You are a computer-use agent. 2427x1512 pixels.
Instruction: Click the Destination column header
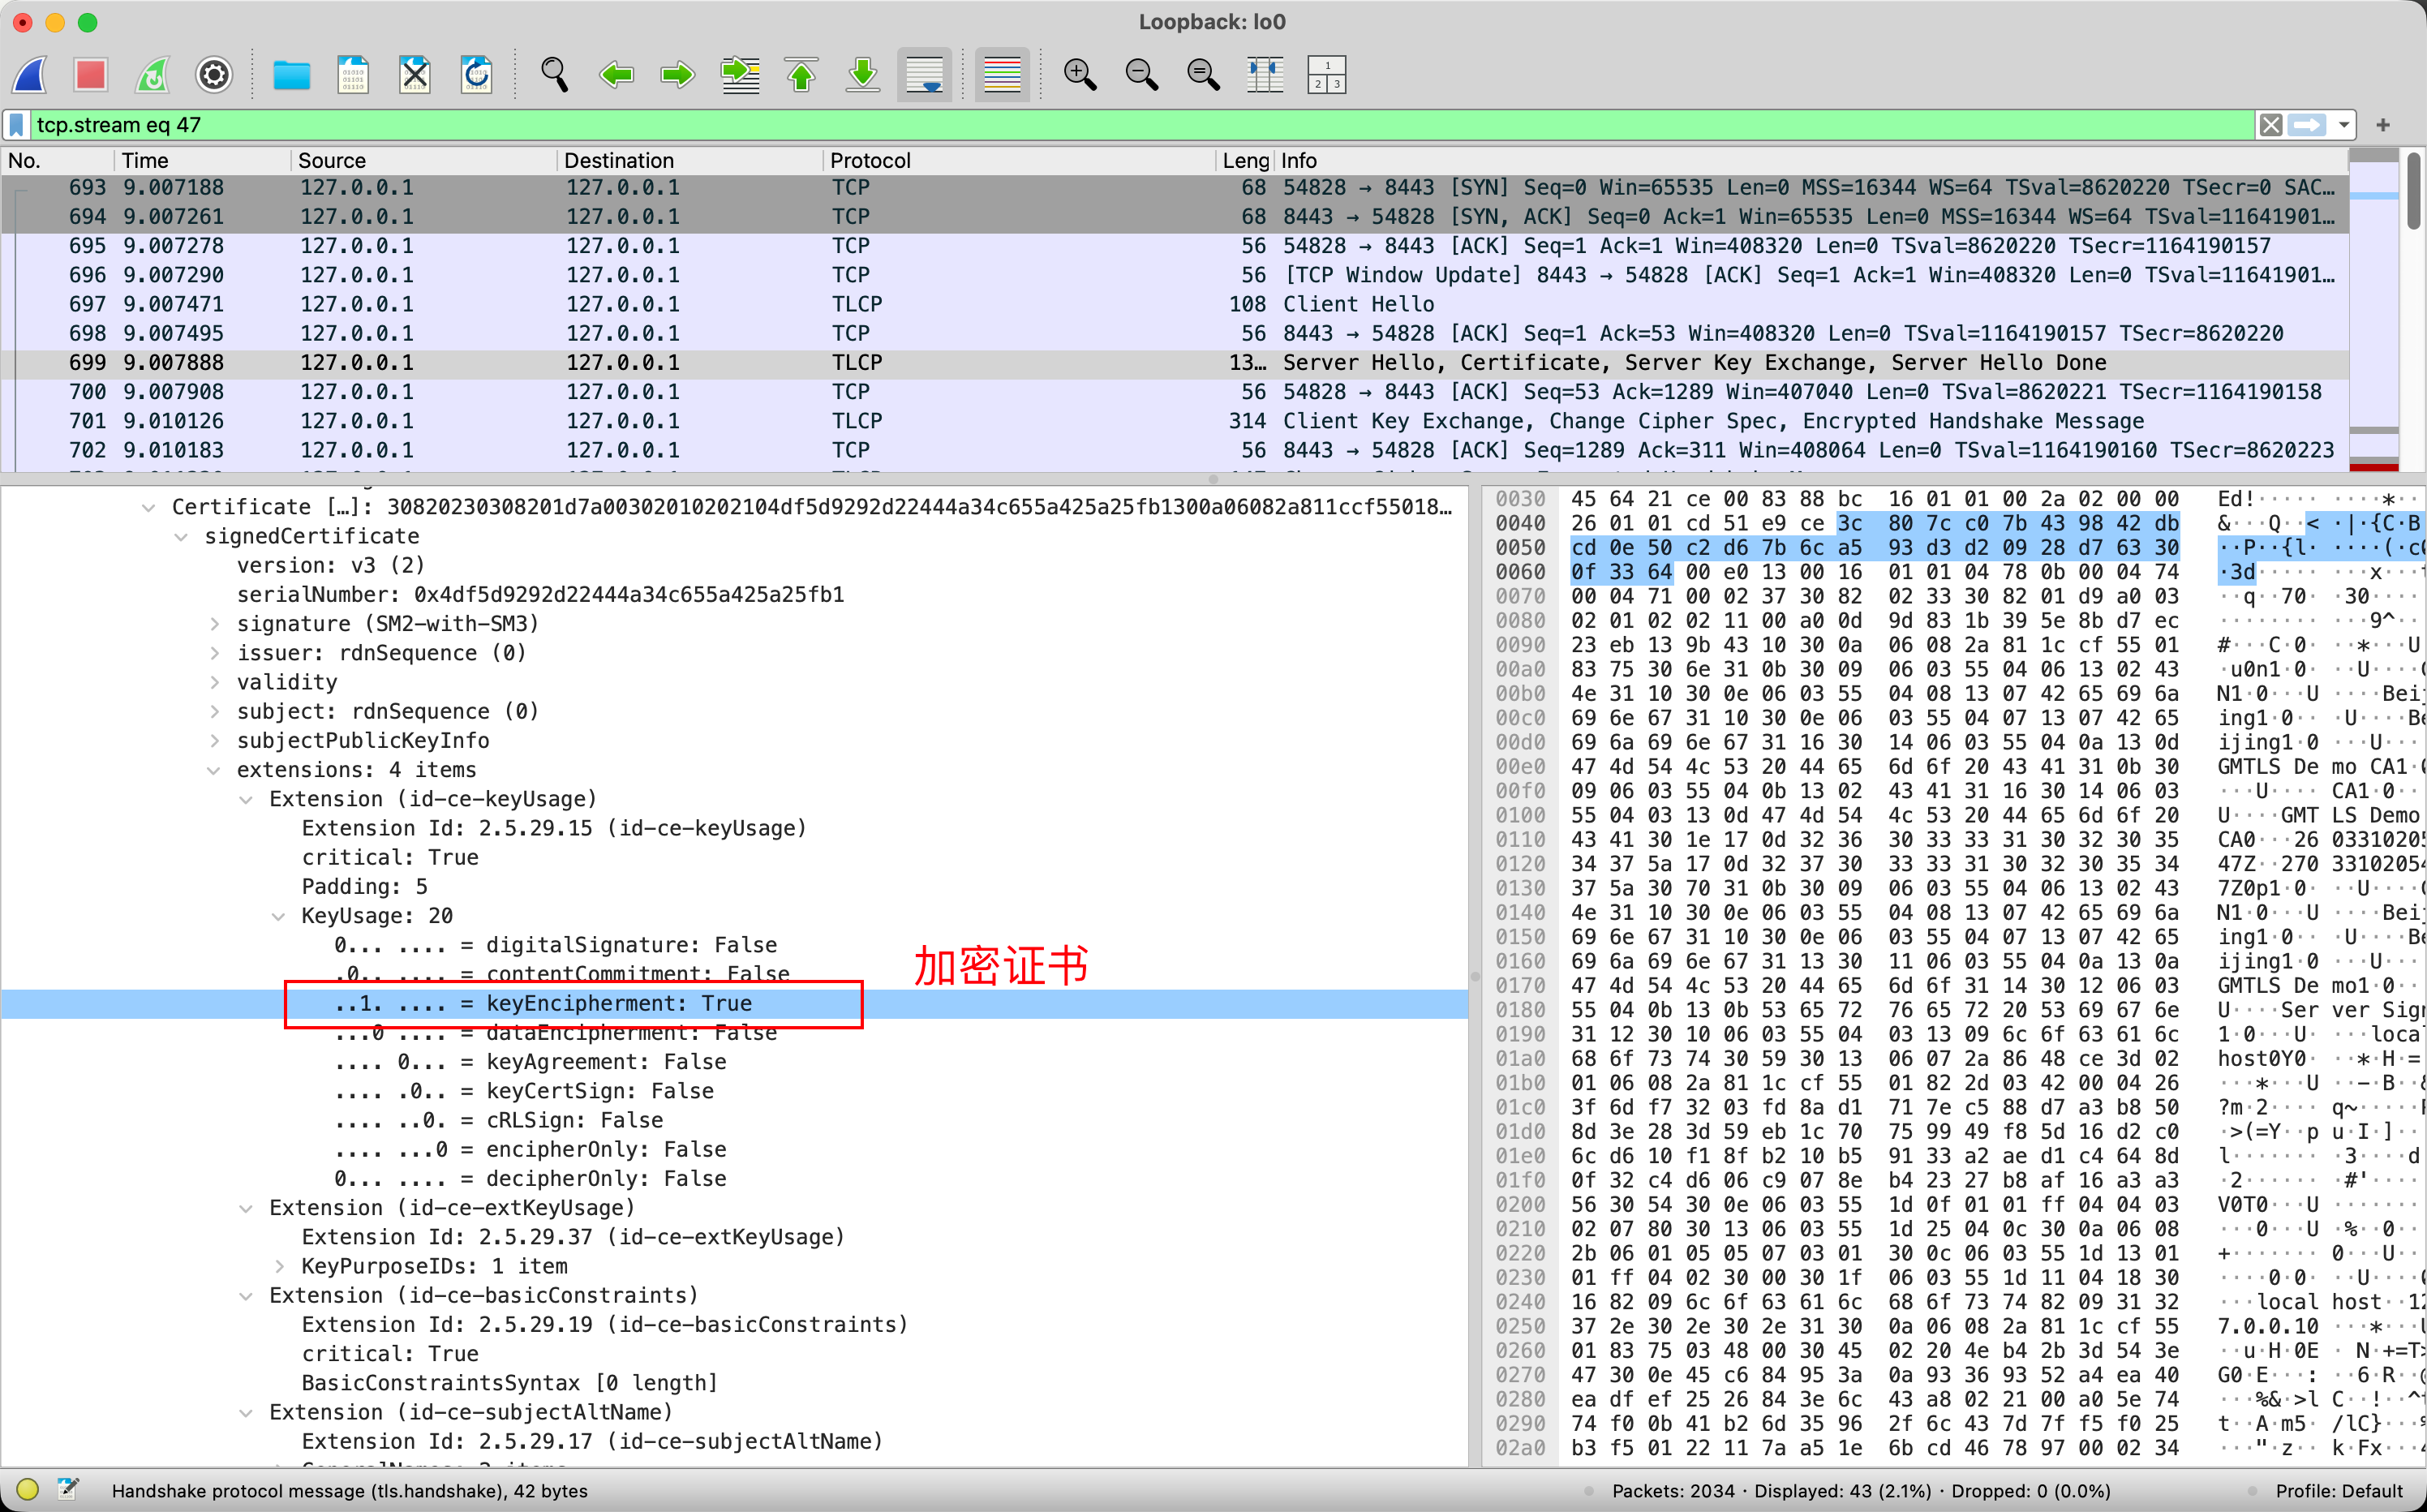[x=618, y=160]
